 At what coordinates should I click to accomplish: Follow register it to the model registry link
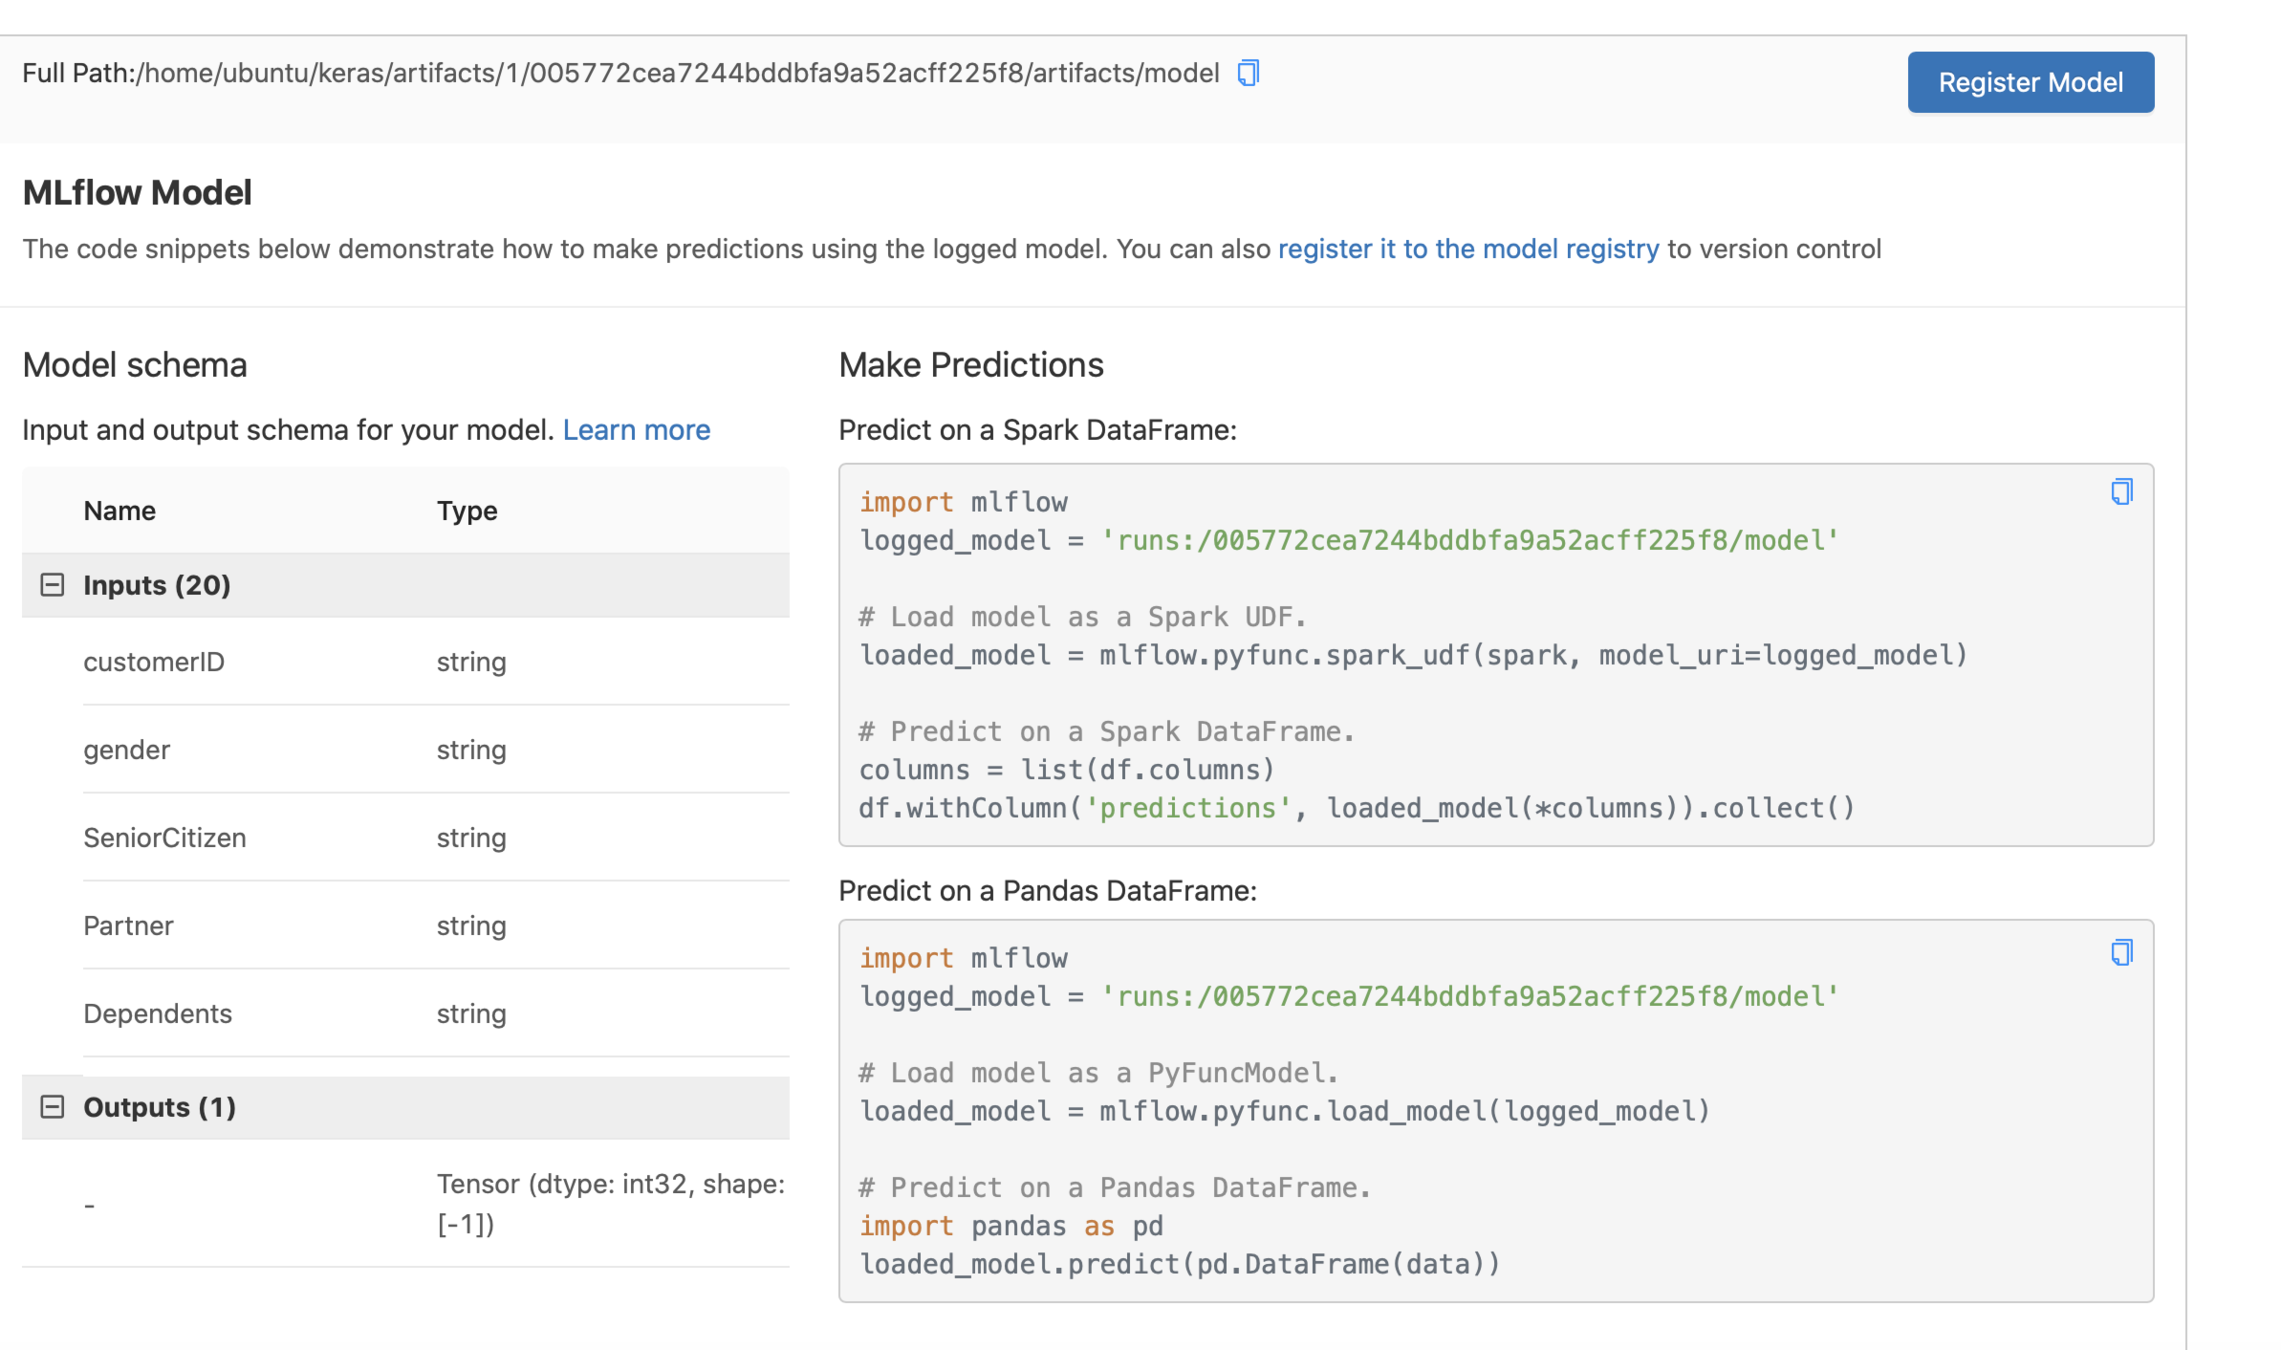click(x=1468, y=249)
